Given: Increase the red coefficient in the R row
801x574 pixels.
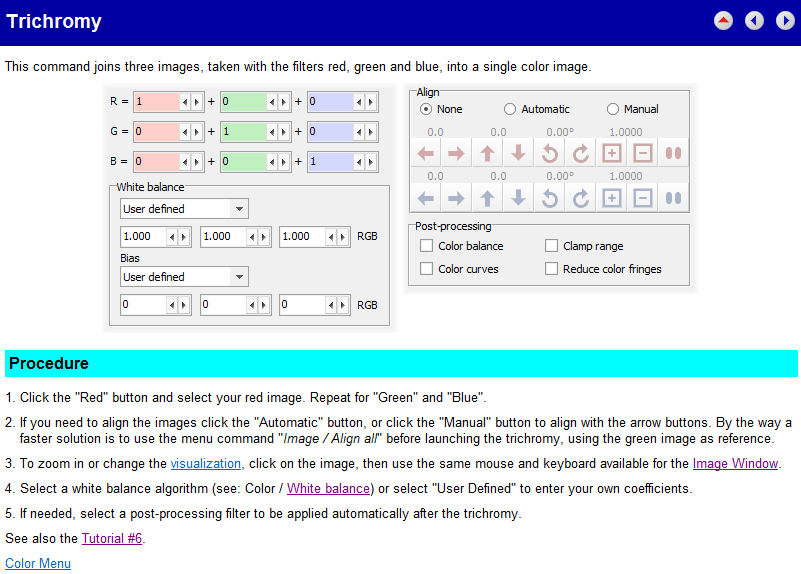Looking at the screenshot, I should (197, 102).
